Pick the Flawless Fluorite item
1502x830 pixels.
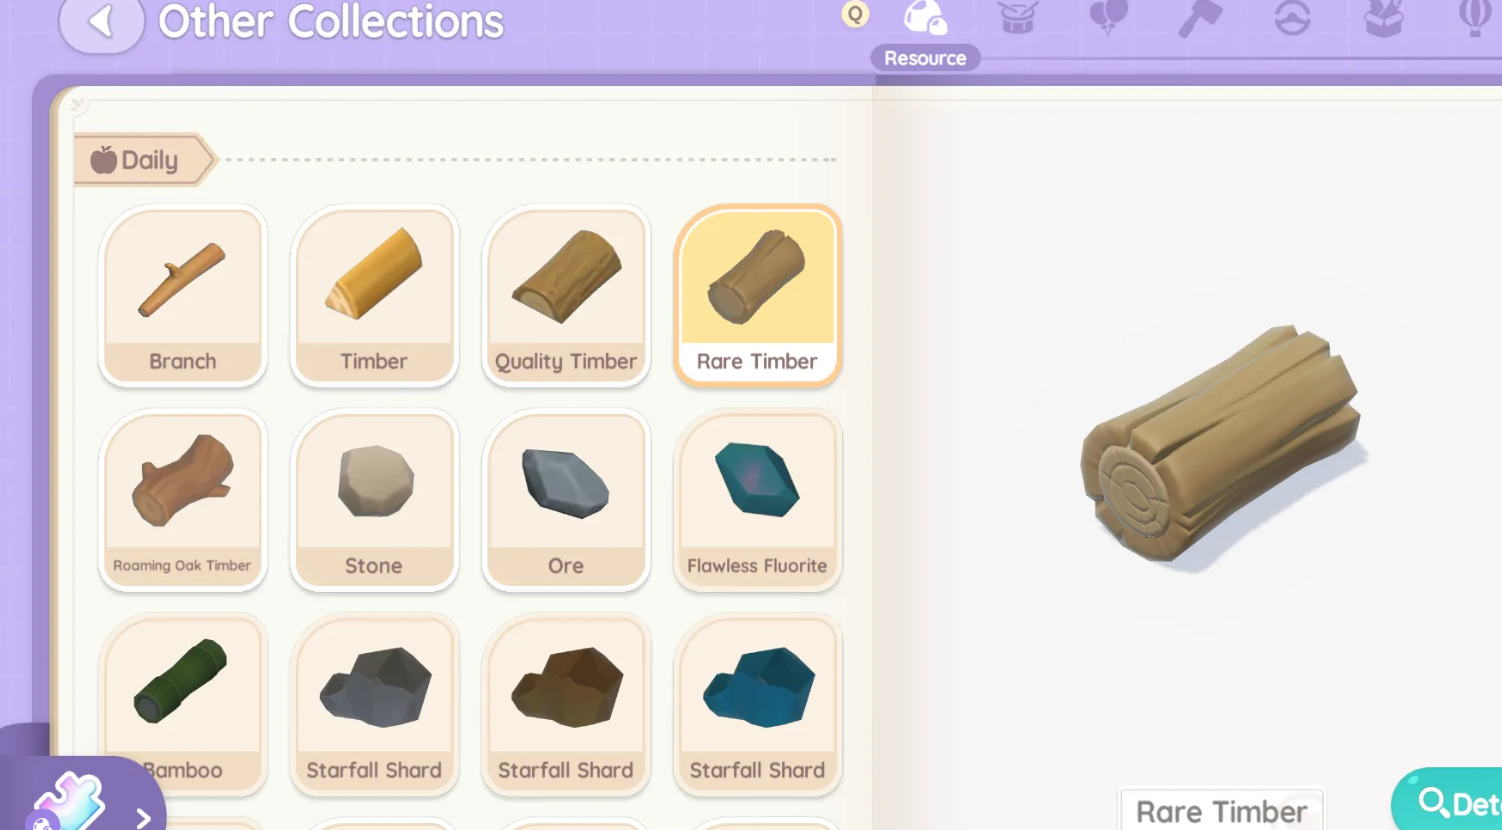757,500
